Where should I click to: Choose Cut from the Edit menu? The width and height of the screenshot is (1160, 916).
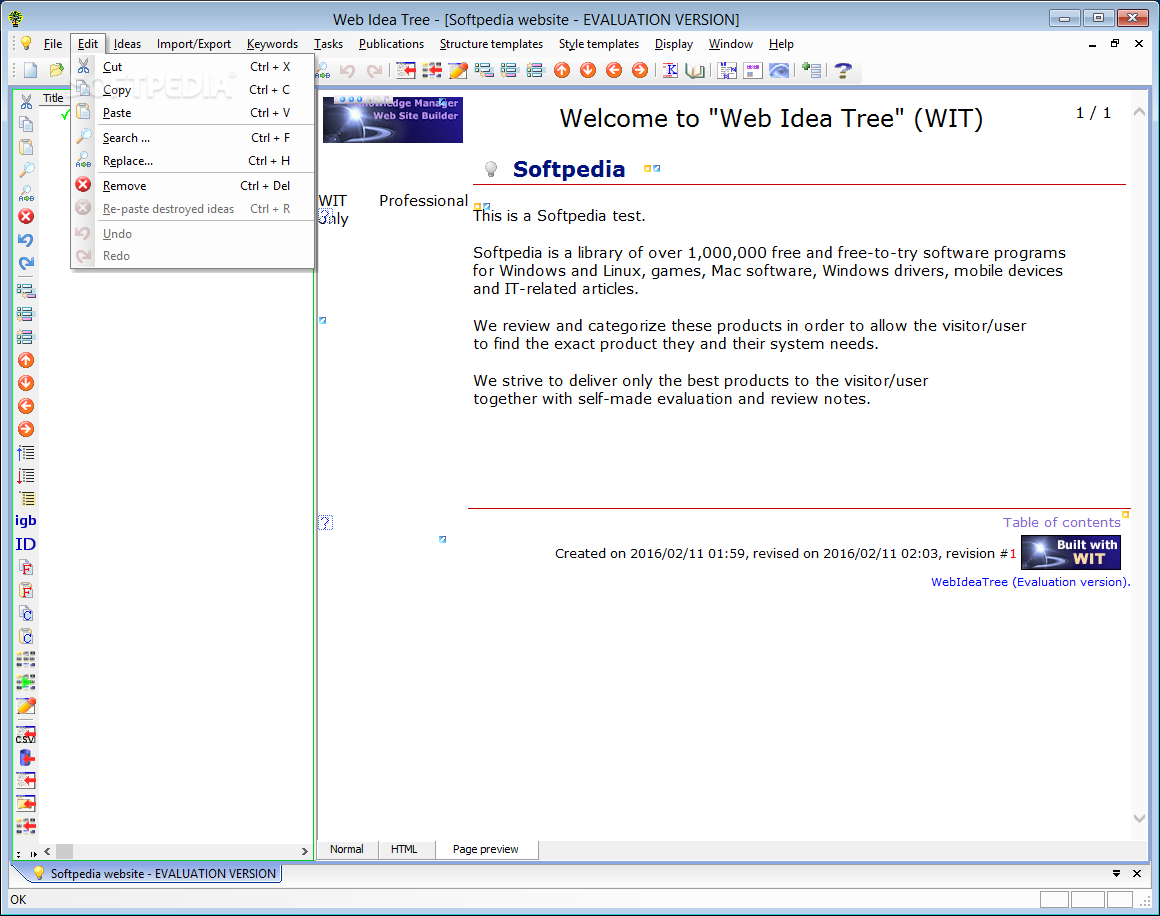192,67
